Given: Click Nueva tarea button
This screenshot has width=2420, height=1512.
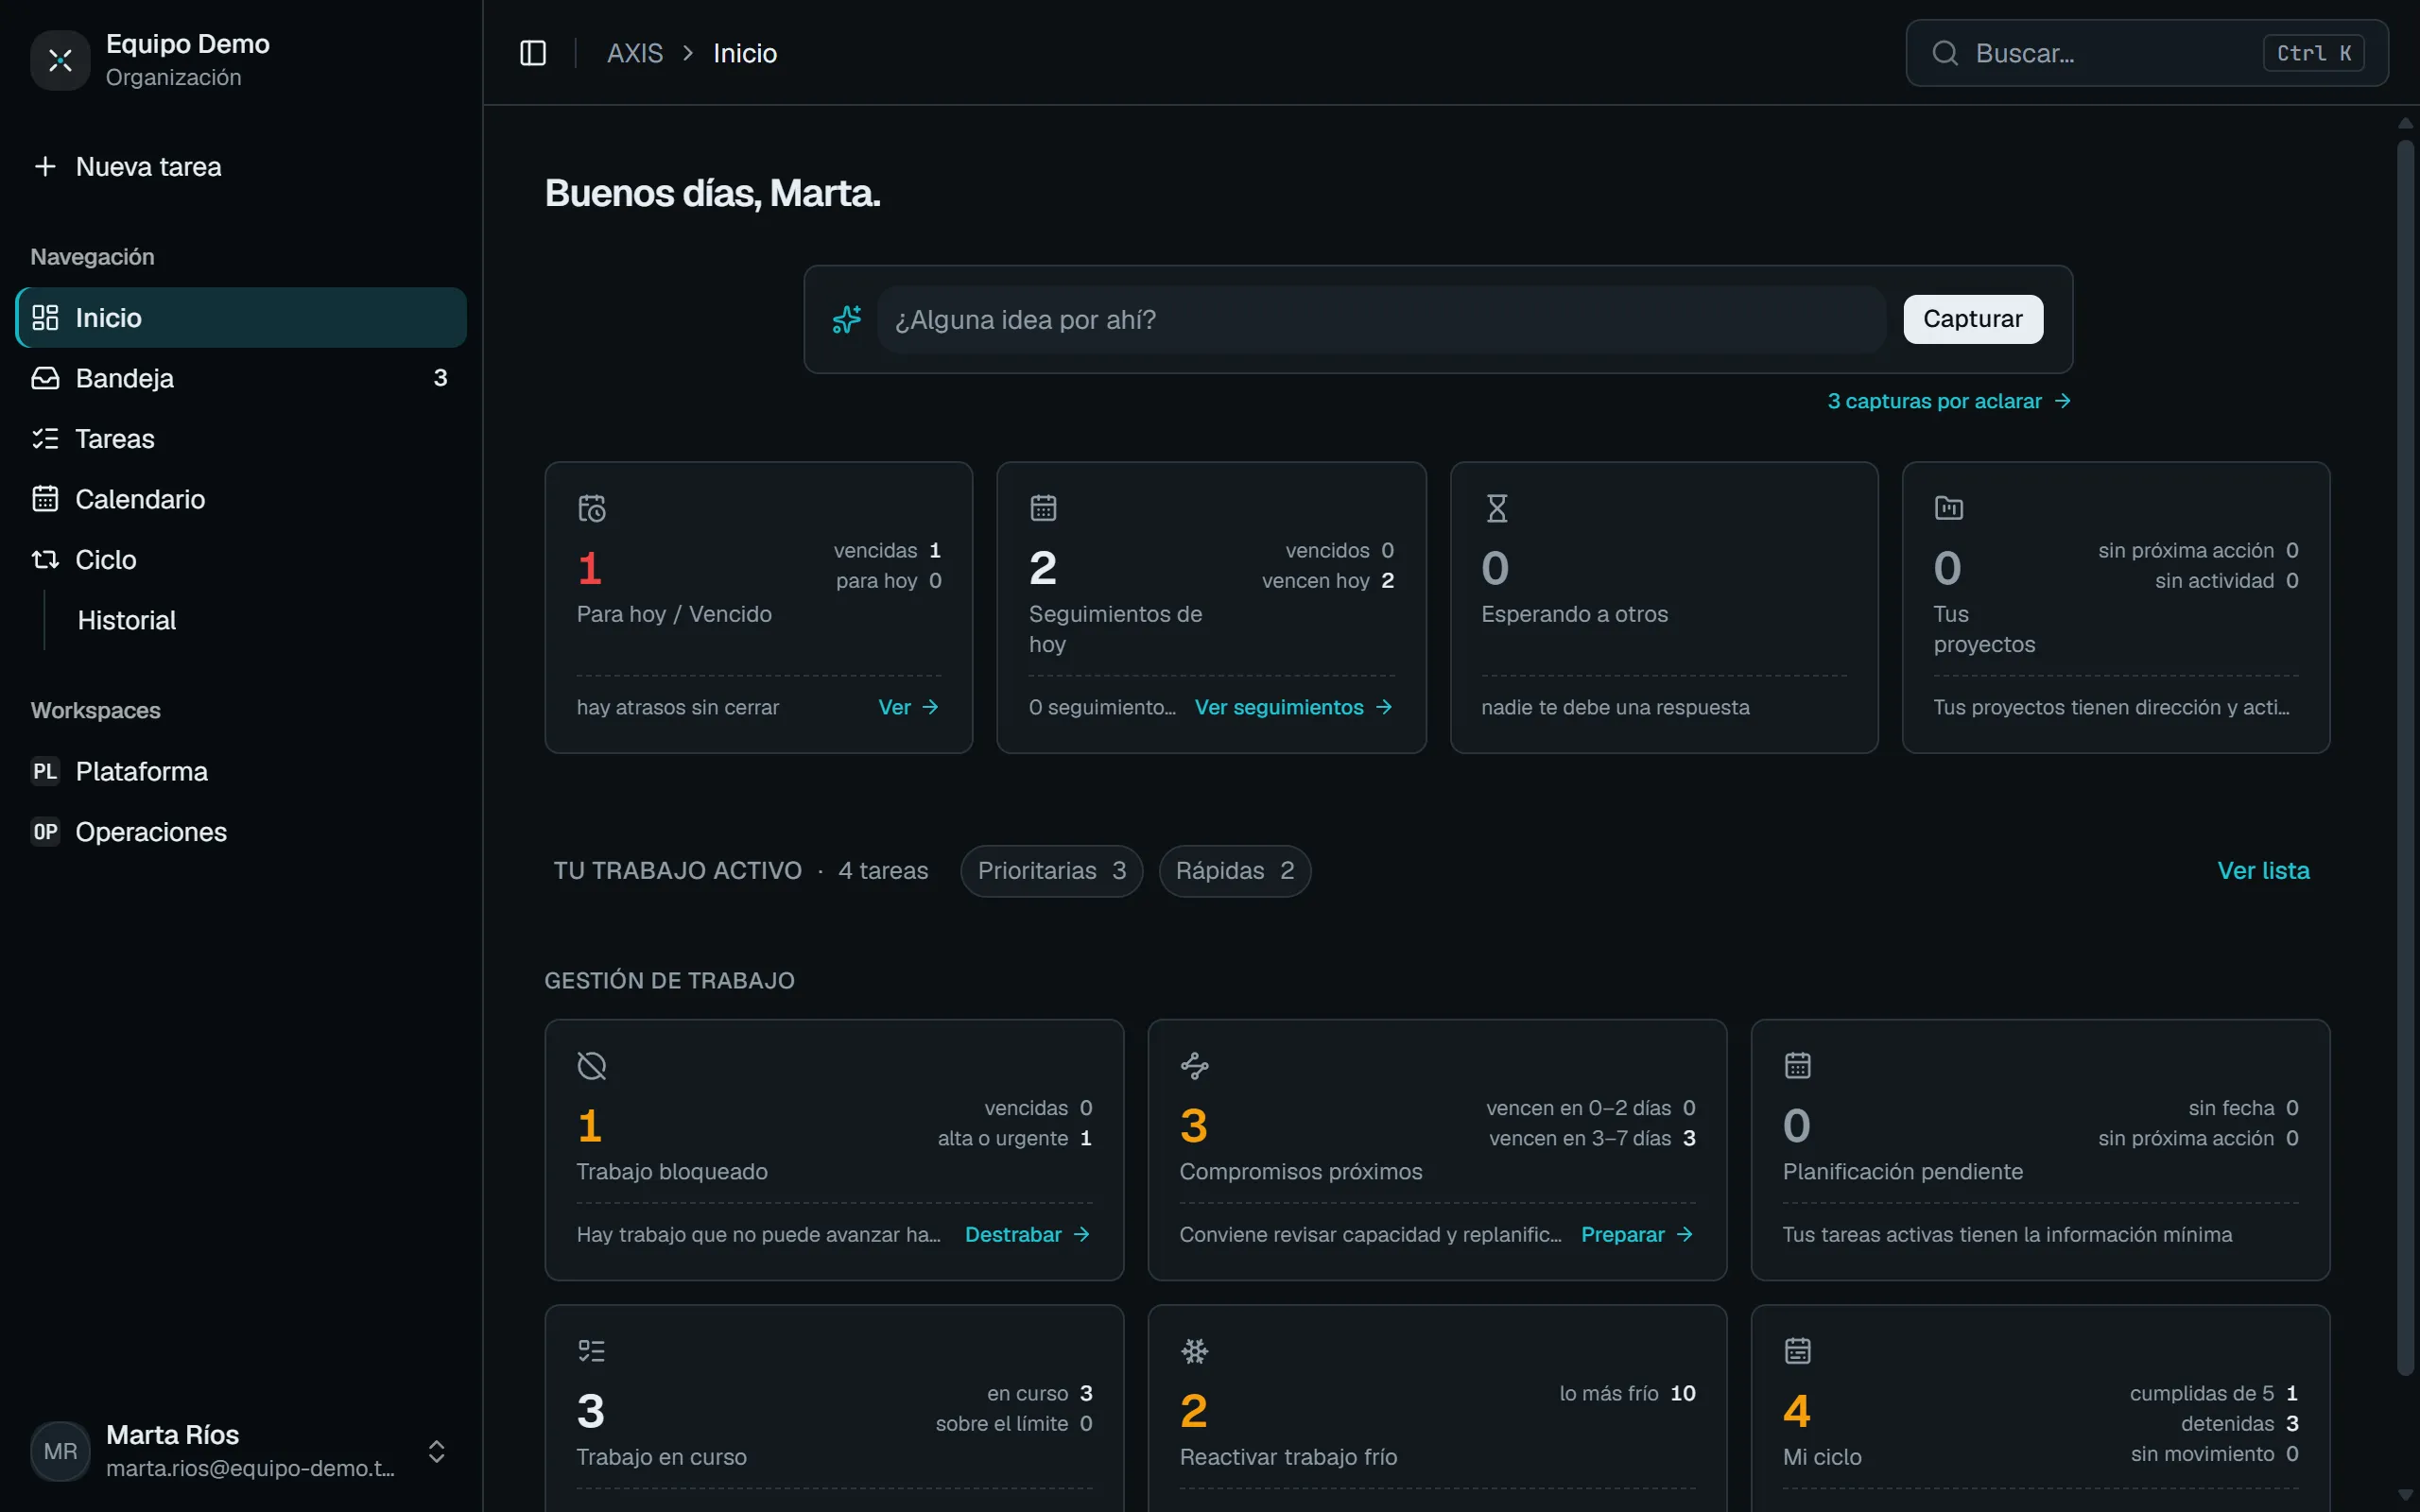Looking at the screenshot, I should point(241,167).
